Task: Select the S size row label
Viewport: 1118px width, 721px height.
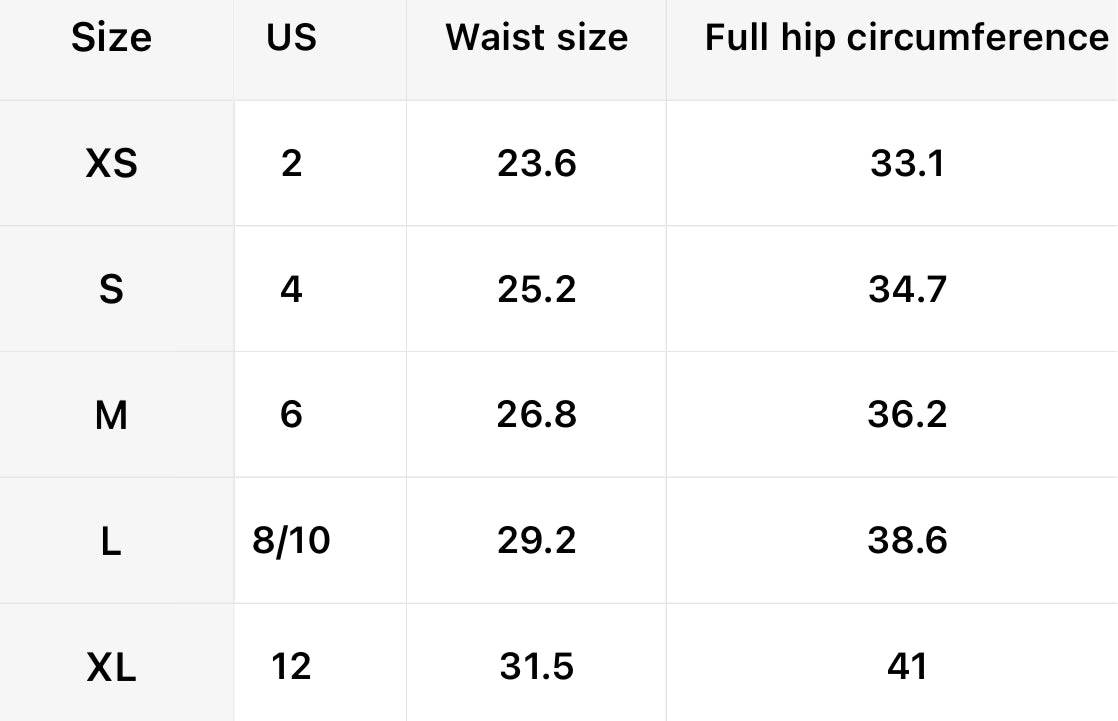Action: (x=111, y=289)
